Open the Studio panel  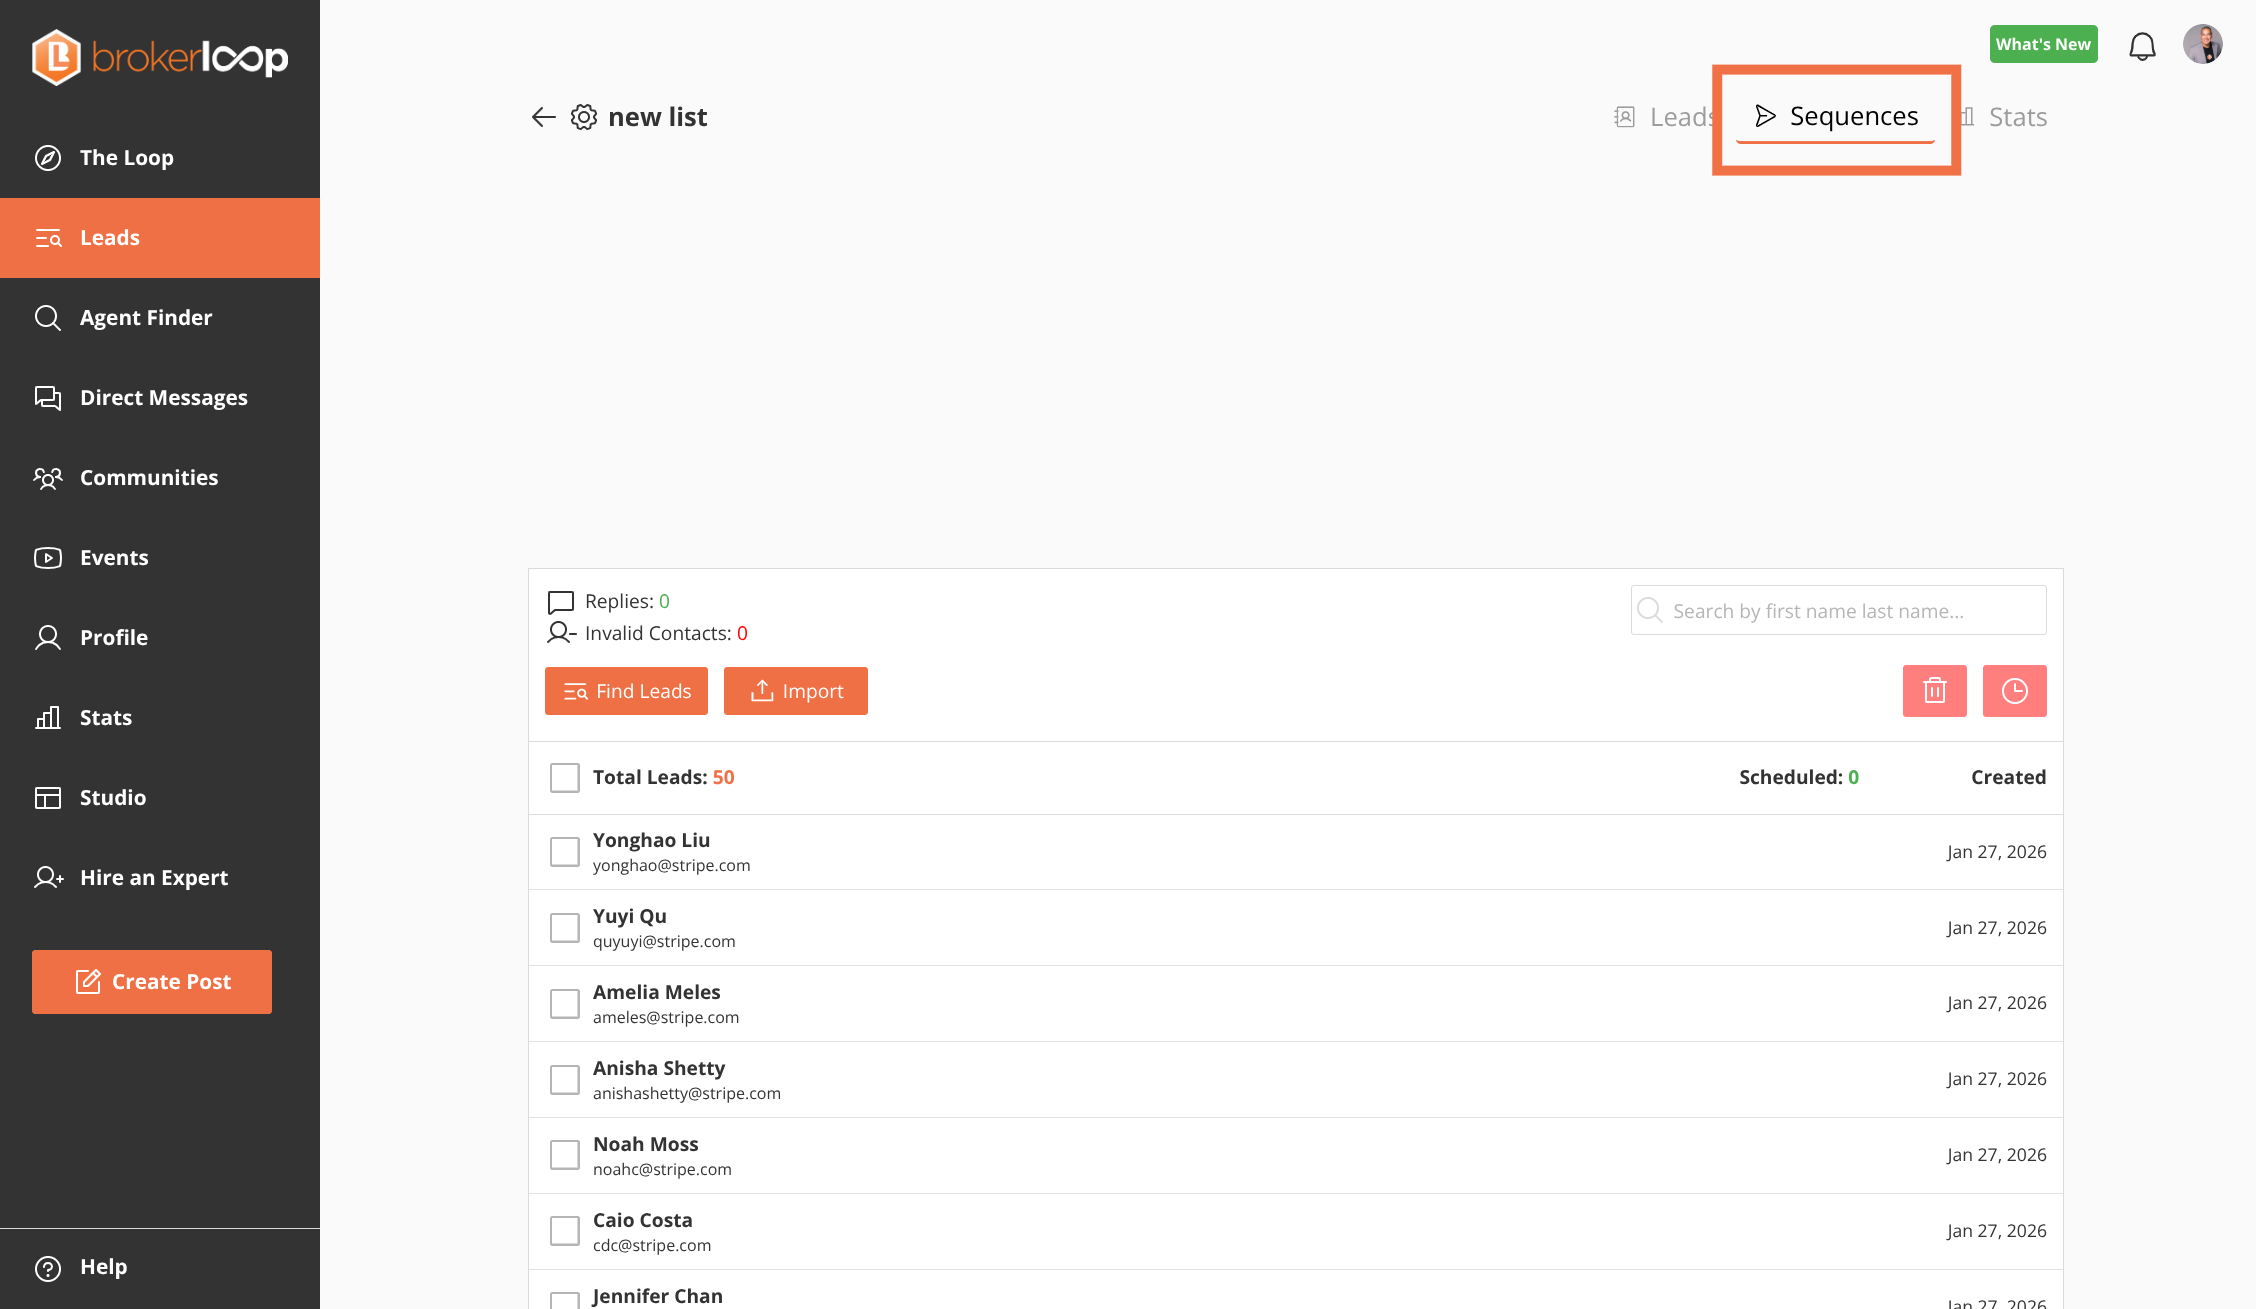(113, 797)
